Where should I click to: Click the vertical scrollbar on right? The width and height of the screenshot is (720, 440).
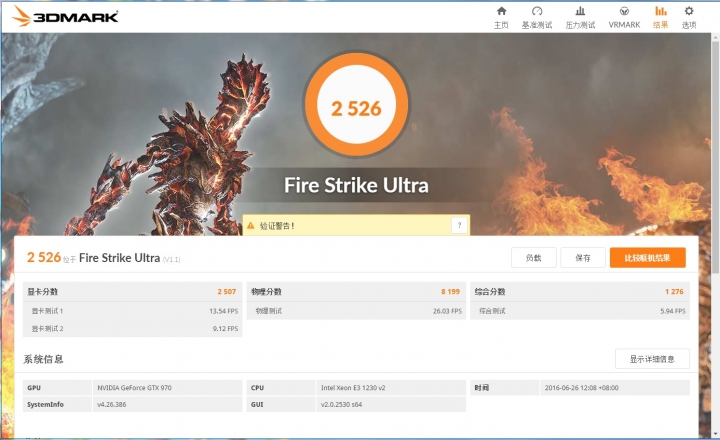pyautogui.click(x=715, y=156)
